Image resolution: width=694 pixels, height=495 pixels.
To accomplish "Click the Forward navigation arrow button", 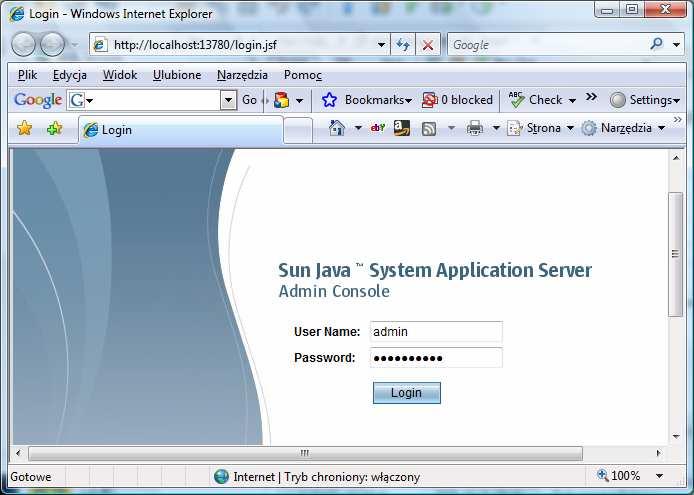I will point(52,44).
